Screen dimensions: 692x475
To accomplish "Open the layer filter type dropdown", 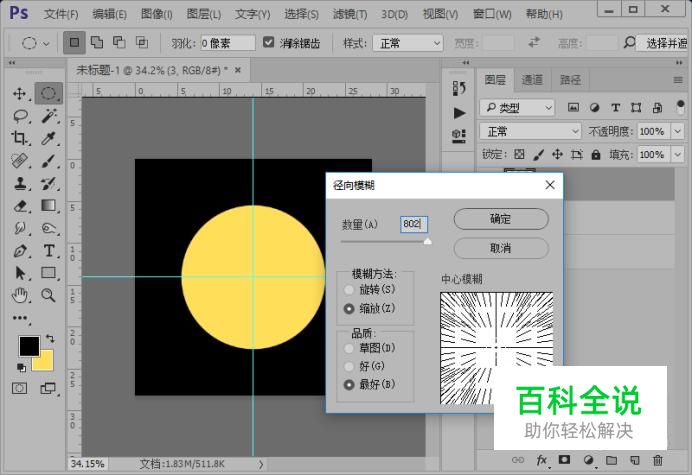I will (516, 108).
